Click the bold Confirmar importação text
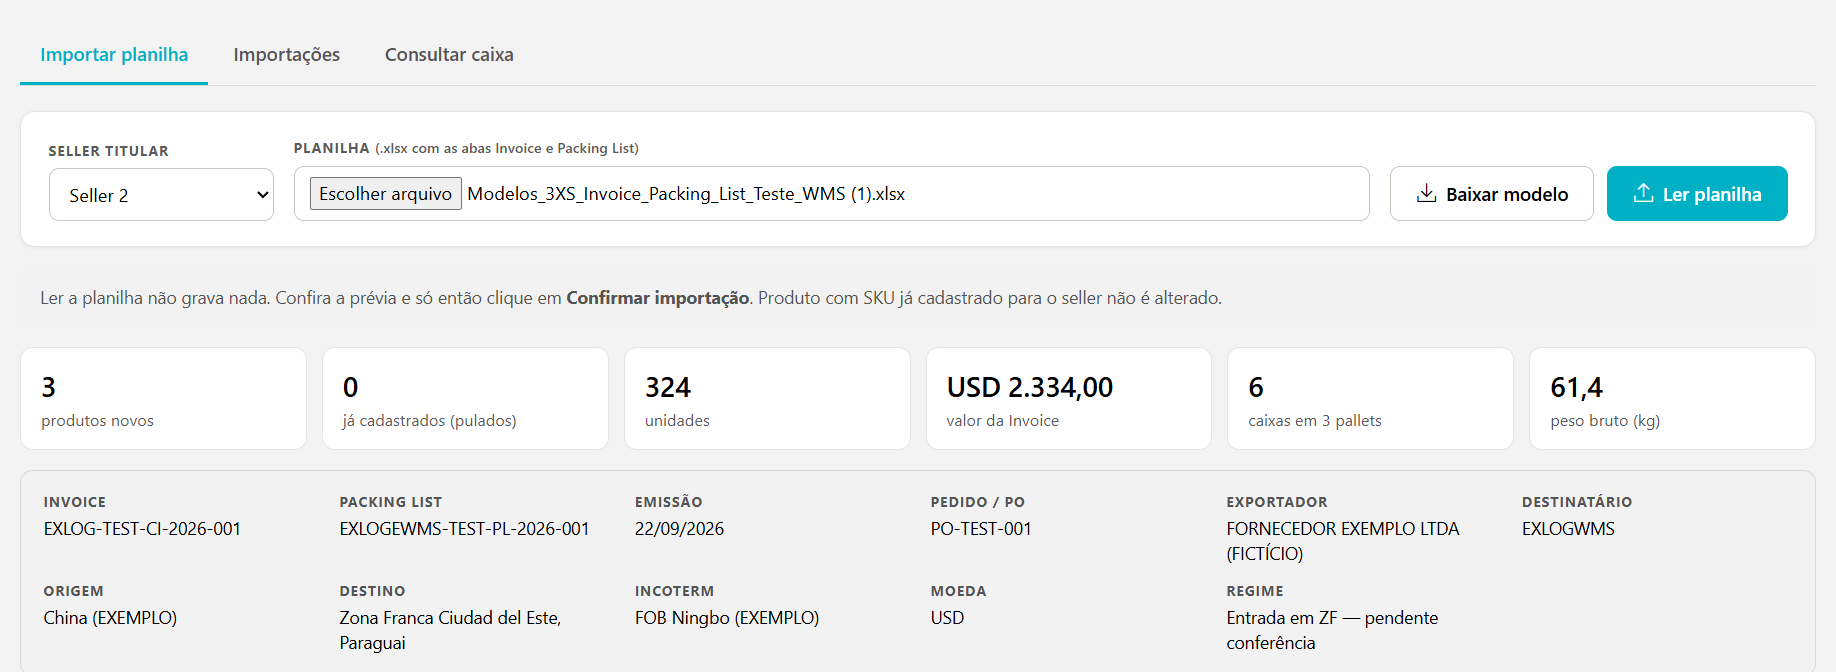Image resolution: width=1836 pixels, height=672 pixels. 658,298
